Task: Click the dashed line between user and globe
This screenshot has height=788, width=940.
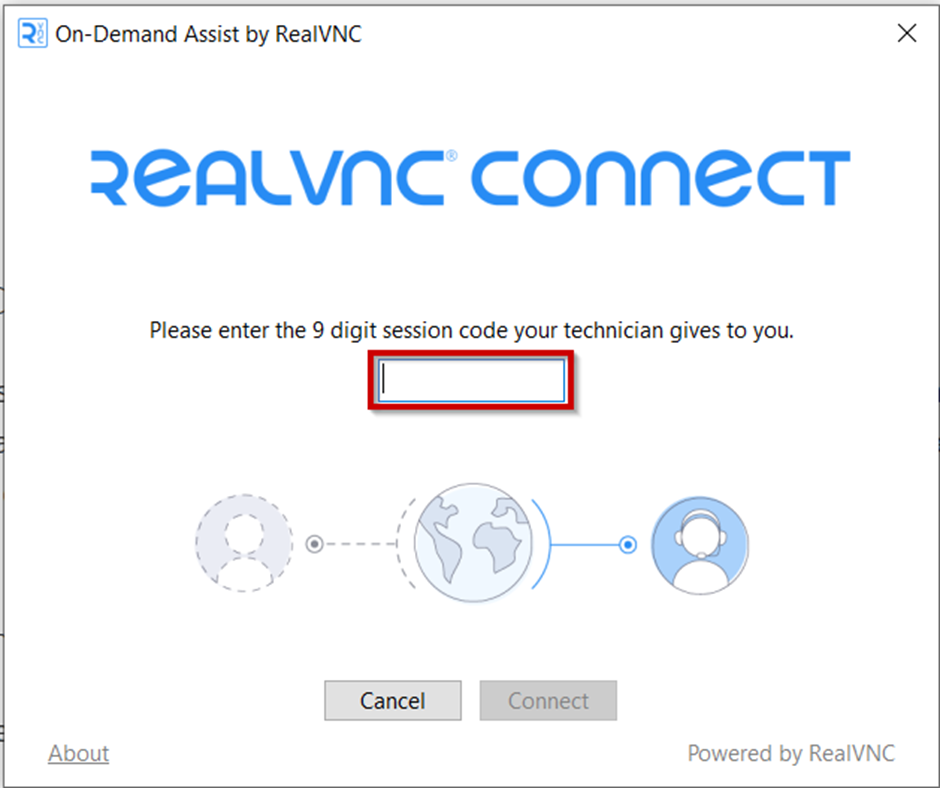Action: pos(360,544)
